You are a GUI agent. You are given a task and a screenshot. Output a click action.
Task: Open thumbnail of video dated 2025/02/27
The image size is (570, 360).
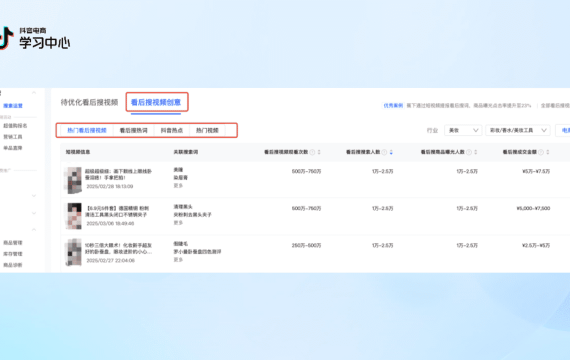[74, 252]
